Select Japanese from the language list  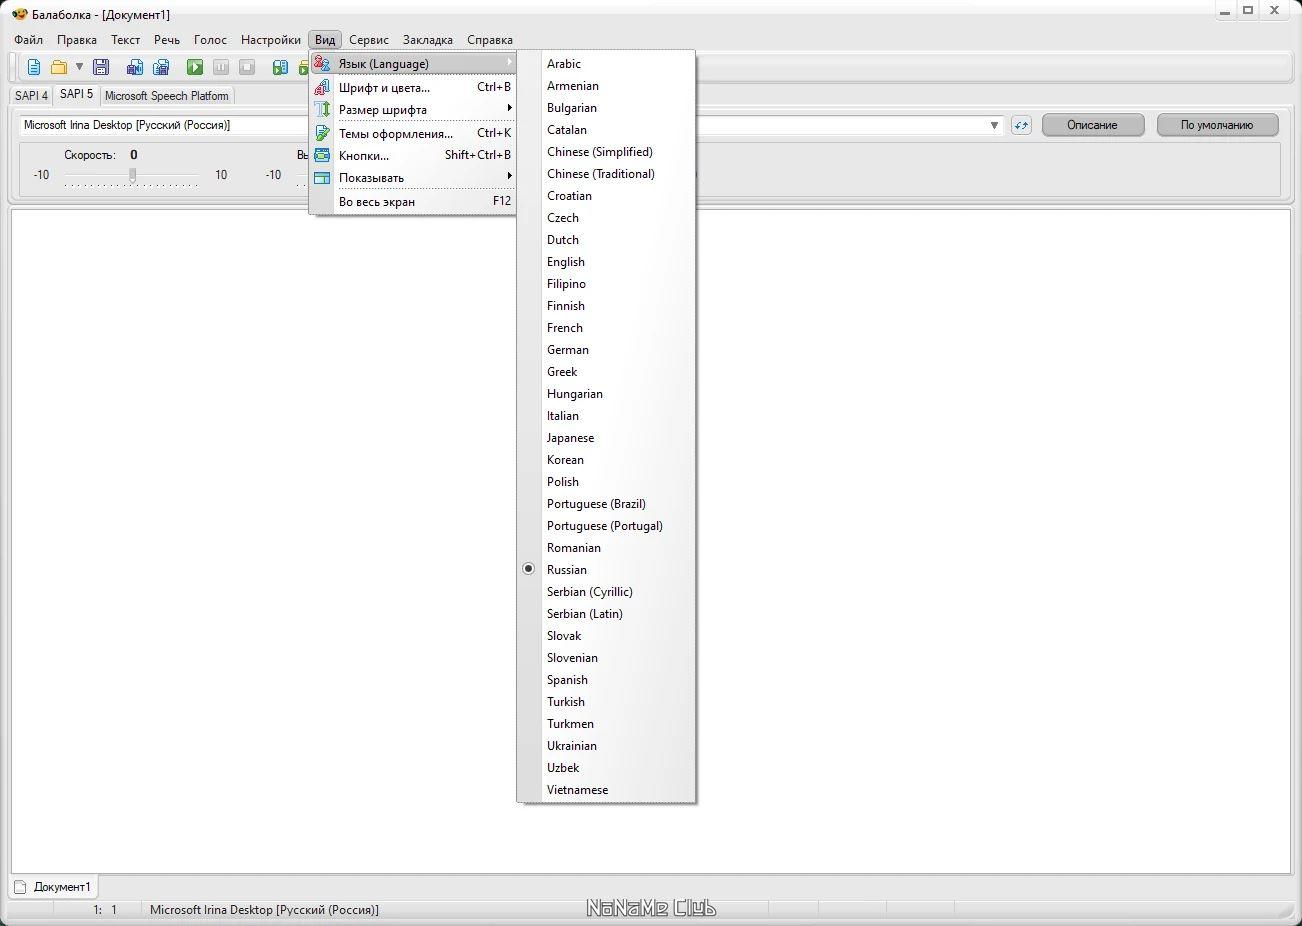pyautogui.click(x=606, y=438)
